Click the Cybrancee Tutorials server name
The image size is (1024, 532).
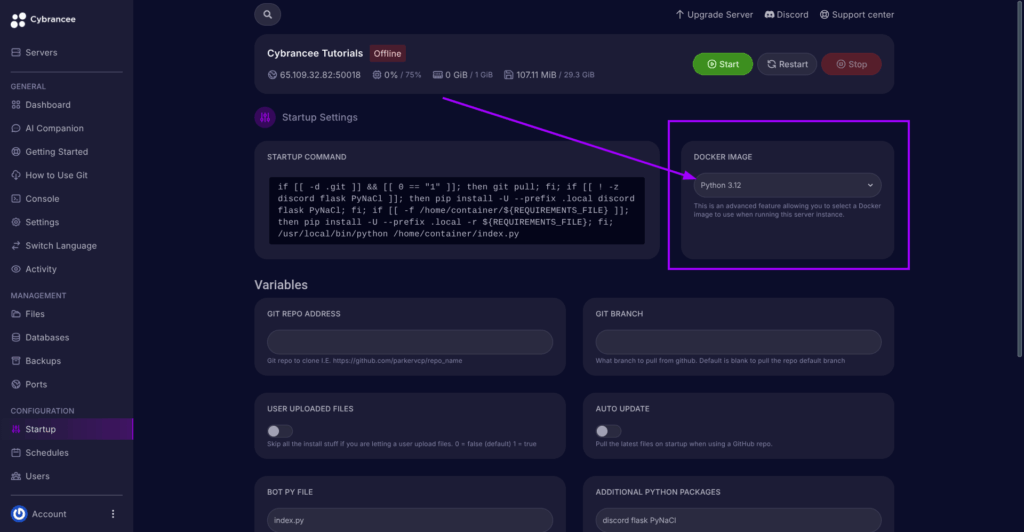315,54
